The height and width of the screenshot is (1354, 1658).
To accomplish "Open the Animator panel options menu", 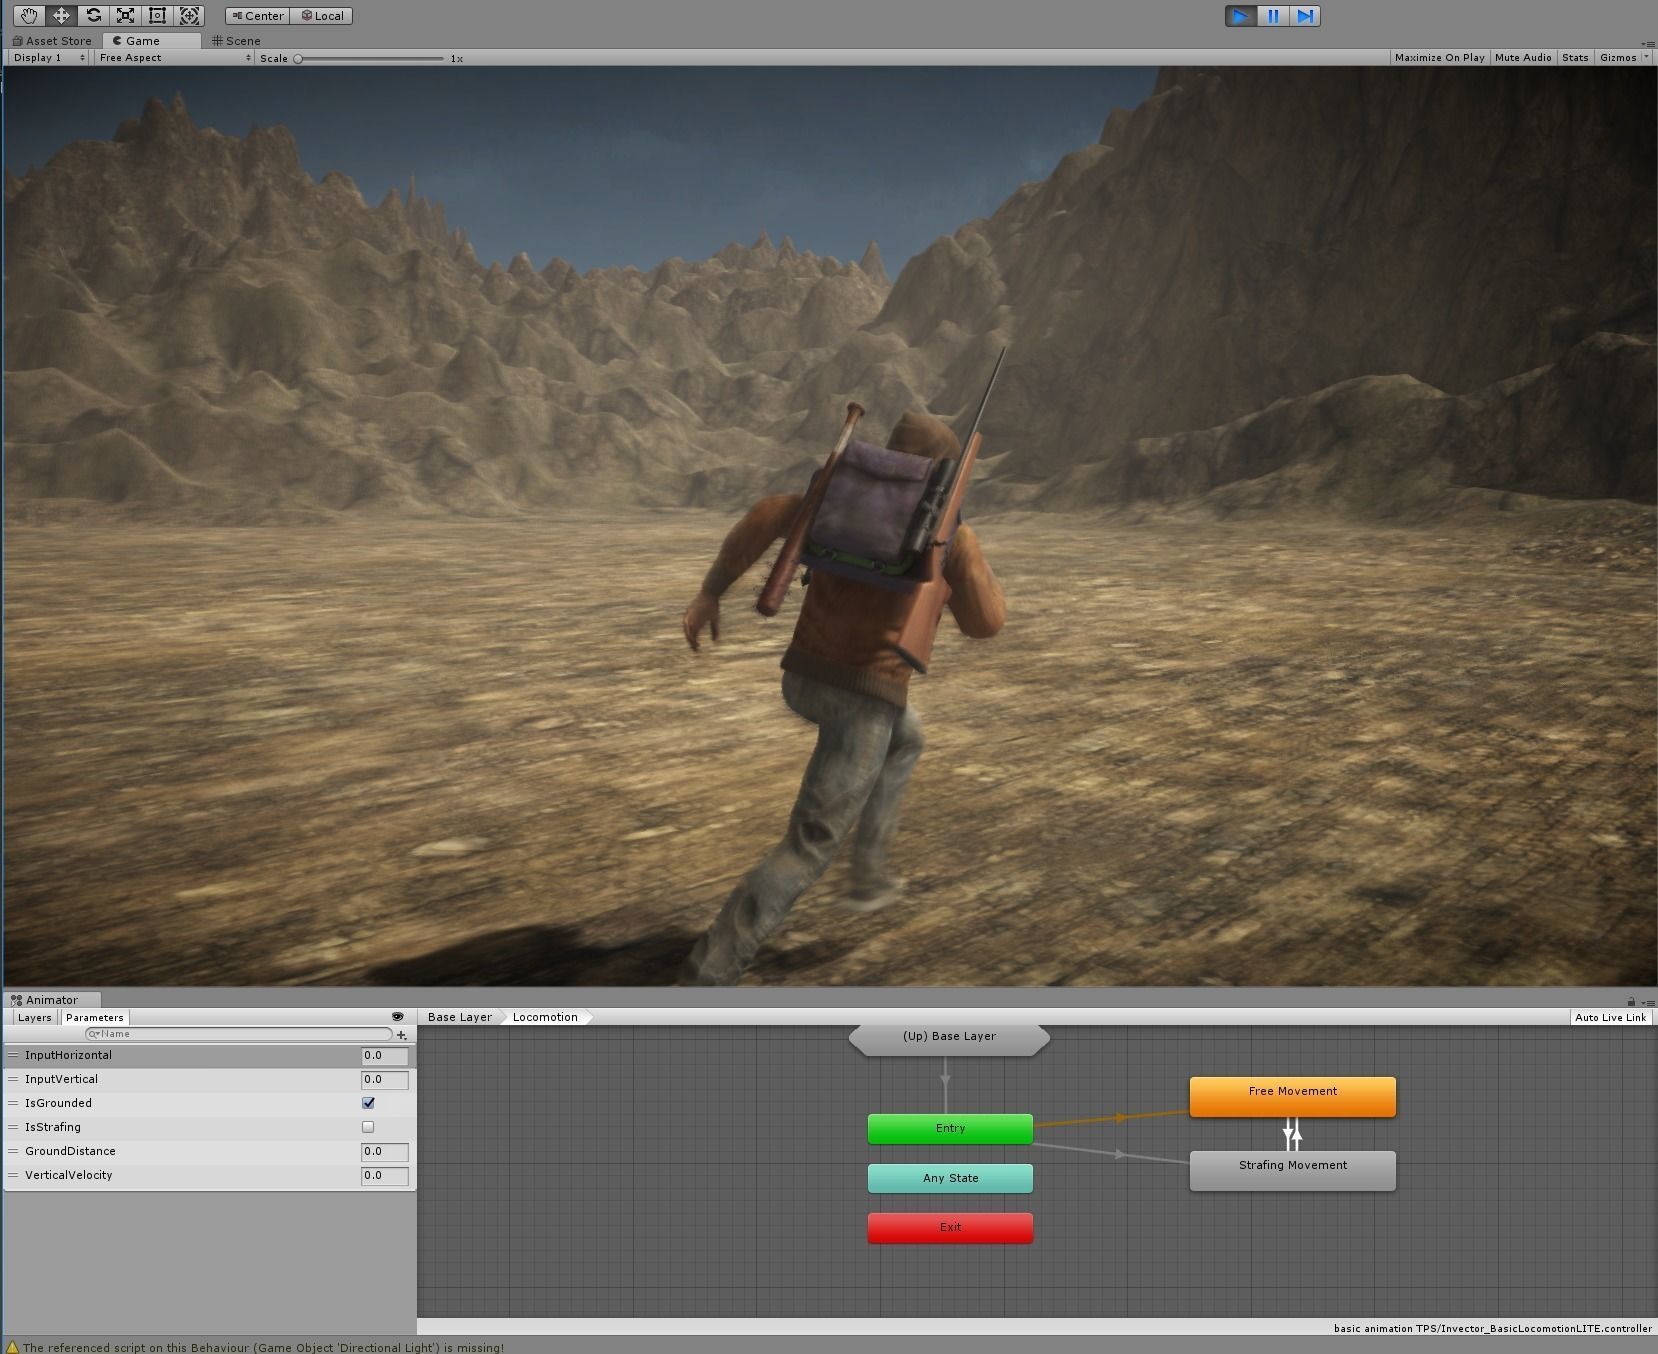I will pos(1648,1001).
